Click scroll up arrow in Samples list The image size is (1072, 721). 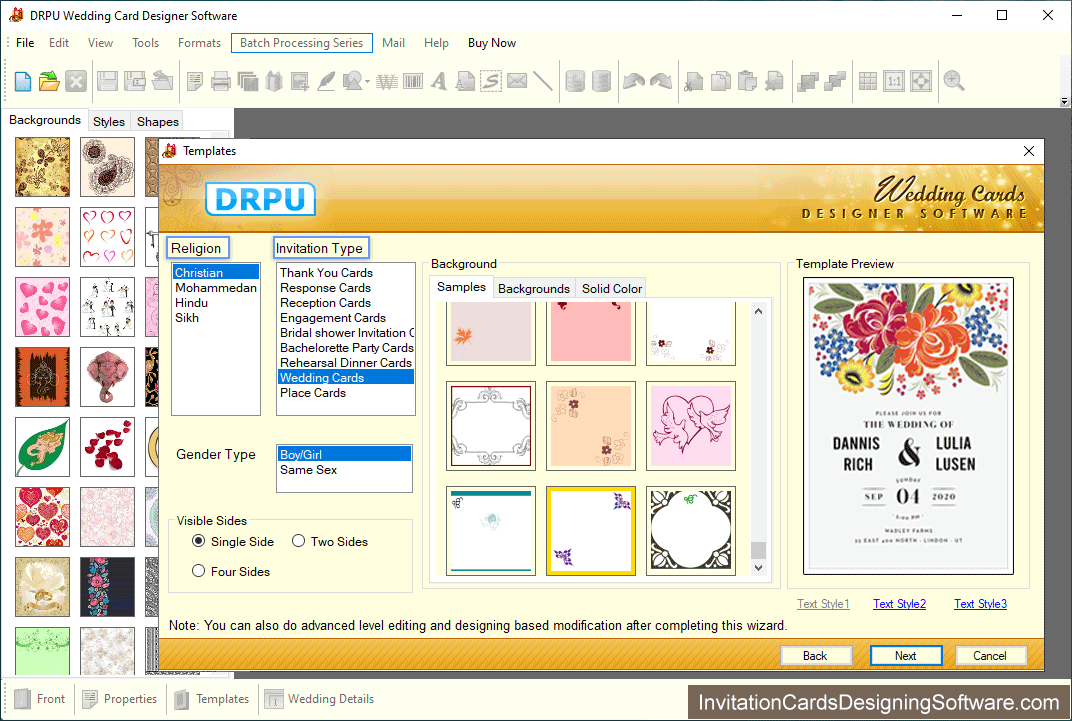pos(758,311)
